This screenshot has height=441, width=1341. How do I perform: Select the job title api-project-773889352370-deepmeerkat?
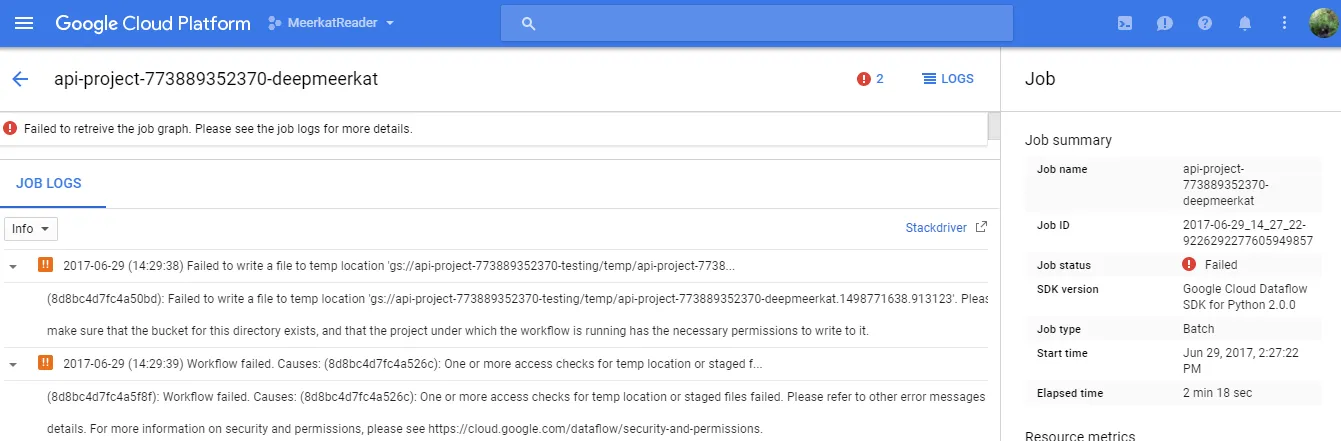tap(216, 79)
